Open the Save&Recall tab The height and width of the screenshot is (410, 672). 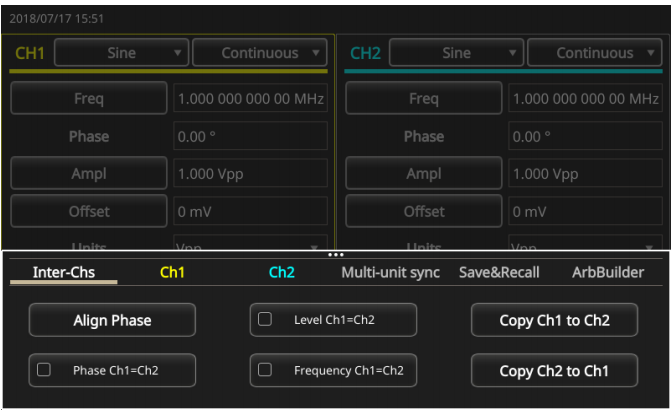tap(499, 272)
